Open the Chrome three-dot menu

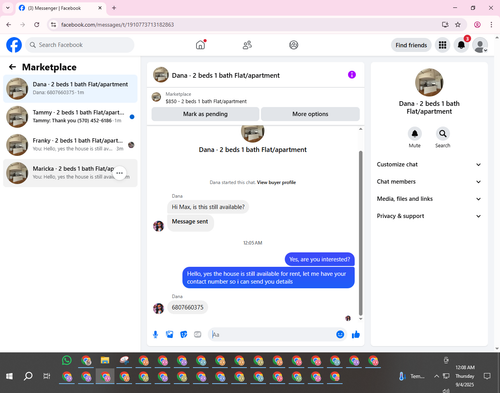coord(491,25)
